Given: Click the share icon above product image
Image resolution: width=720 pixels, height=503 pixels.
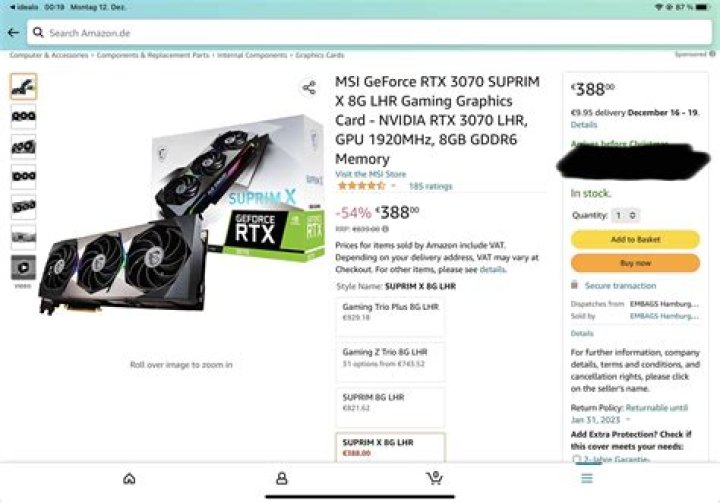Looking at the screenshot, I should [309, 87].
